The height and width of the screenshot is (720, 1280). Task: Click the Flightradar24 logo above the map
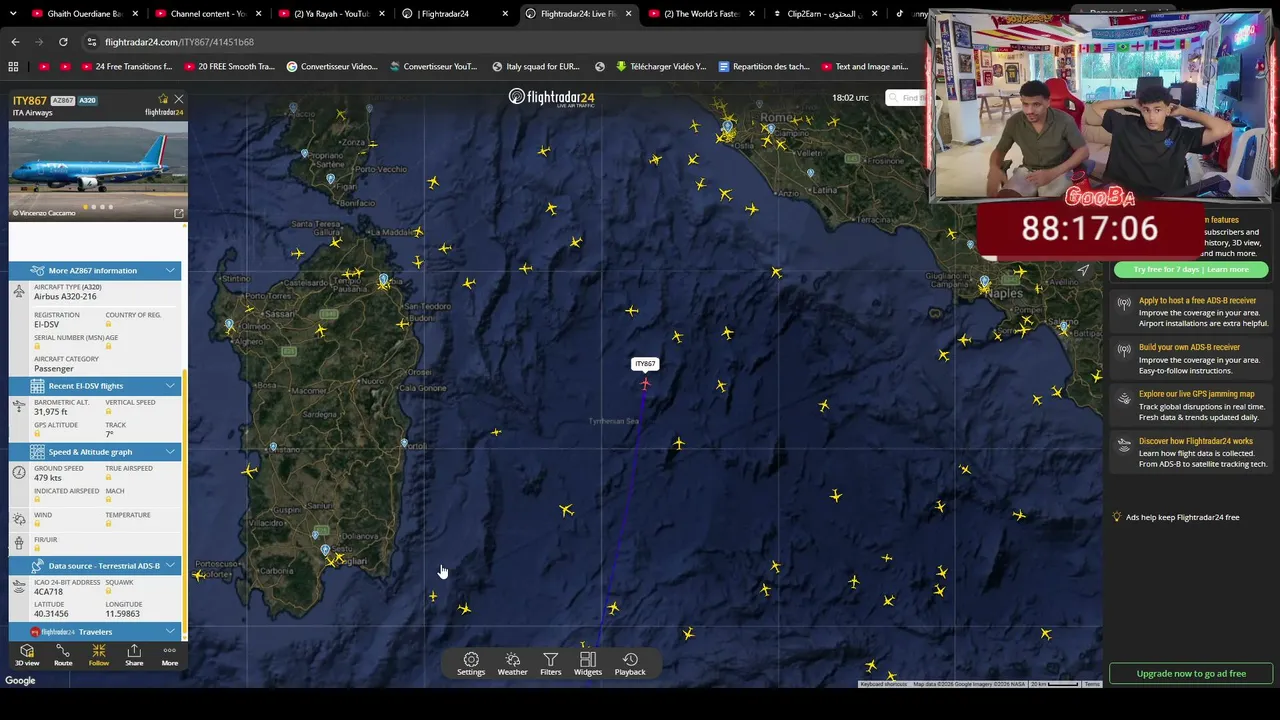pos(552,97)
